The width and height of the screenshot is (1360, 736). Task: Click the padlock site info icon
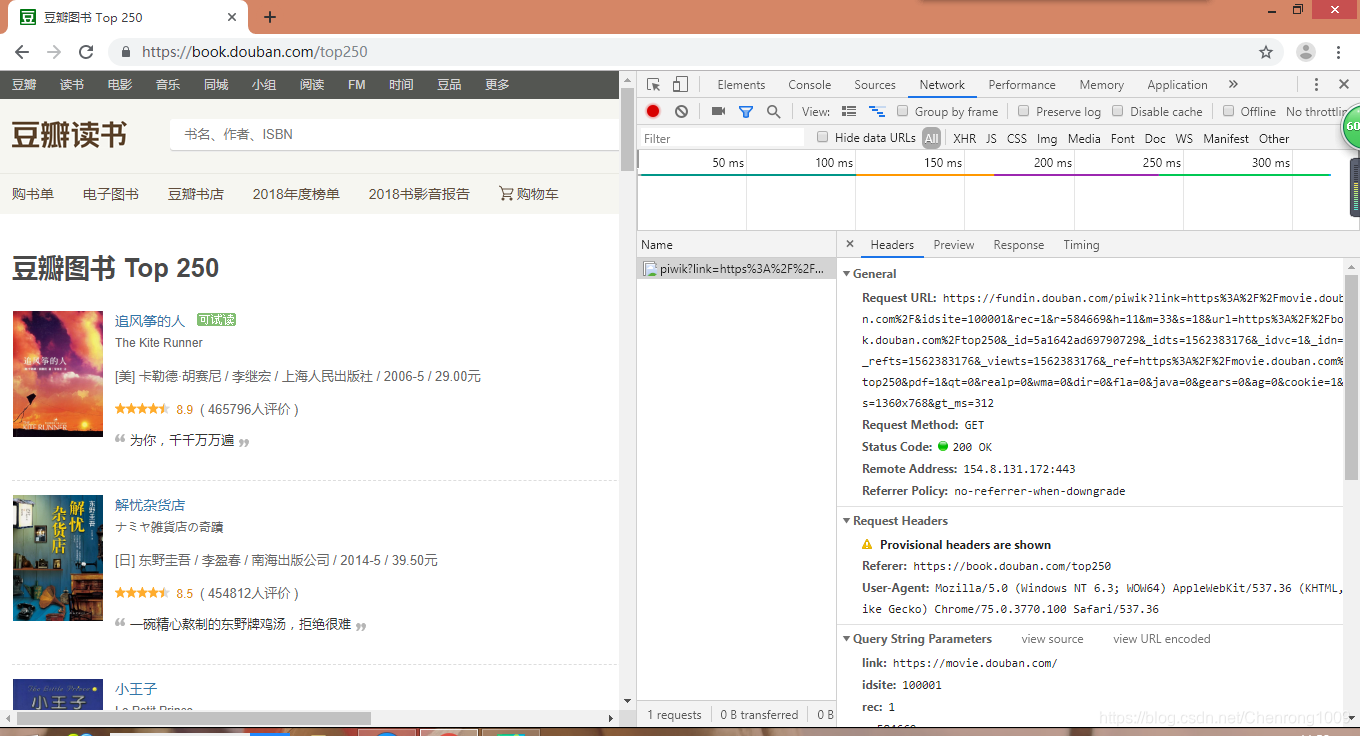[x=126, y=52]
